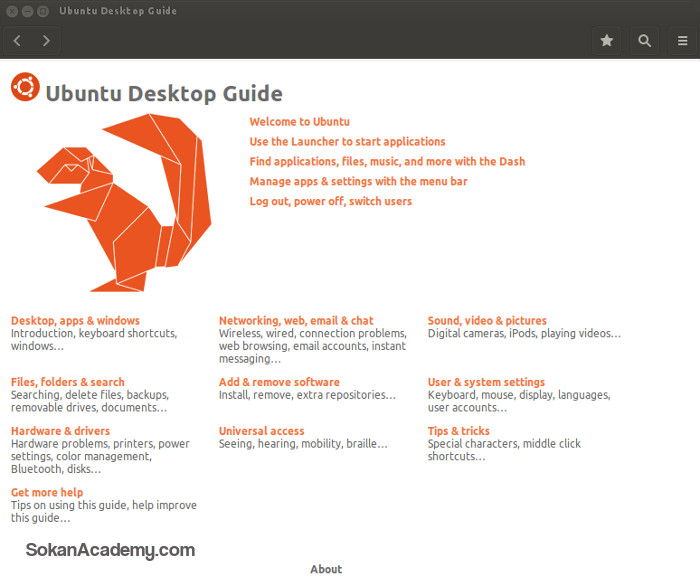Open Universal access topic
The height and width of the screenshot is (586, 700).
pos(261,431)
